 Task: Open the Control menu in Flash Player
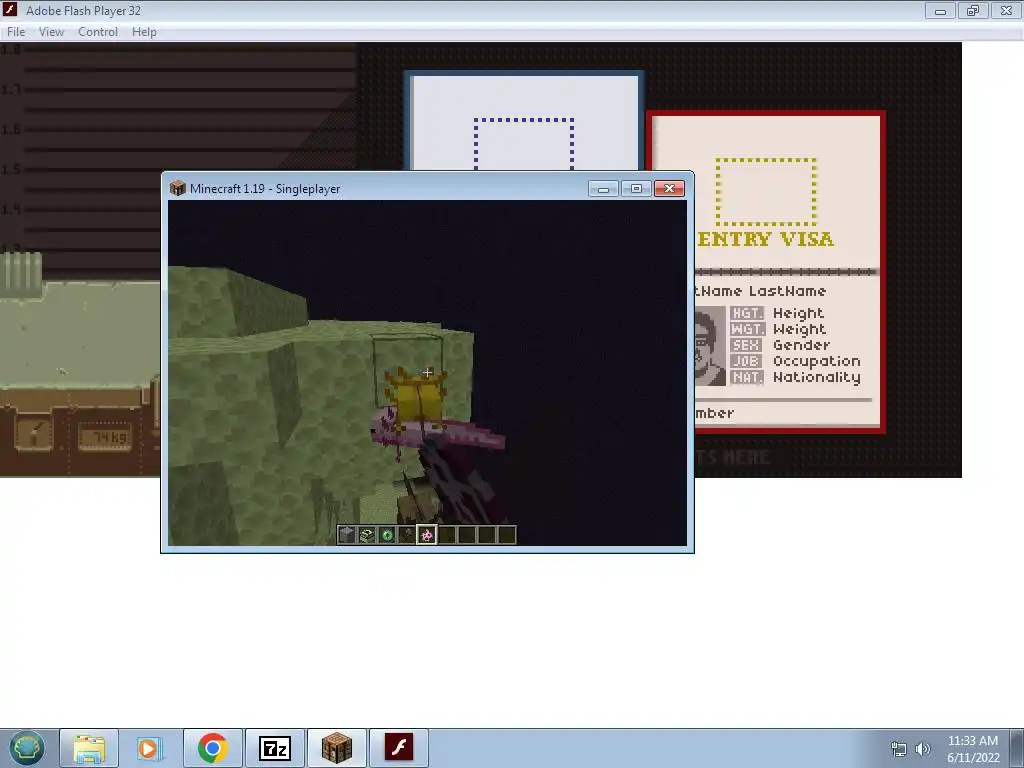point(98,32)
